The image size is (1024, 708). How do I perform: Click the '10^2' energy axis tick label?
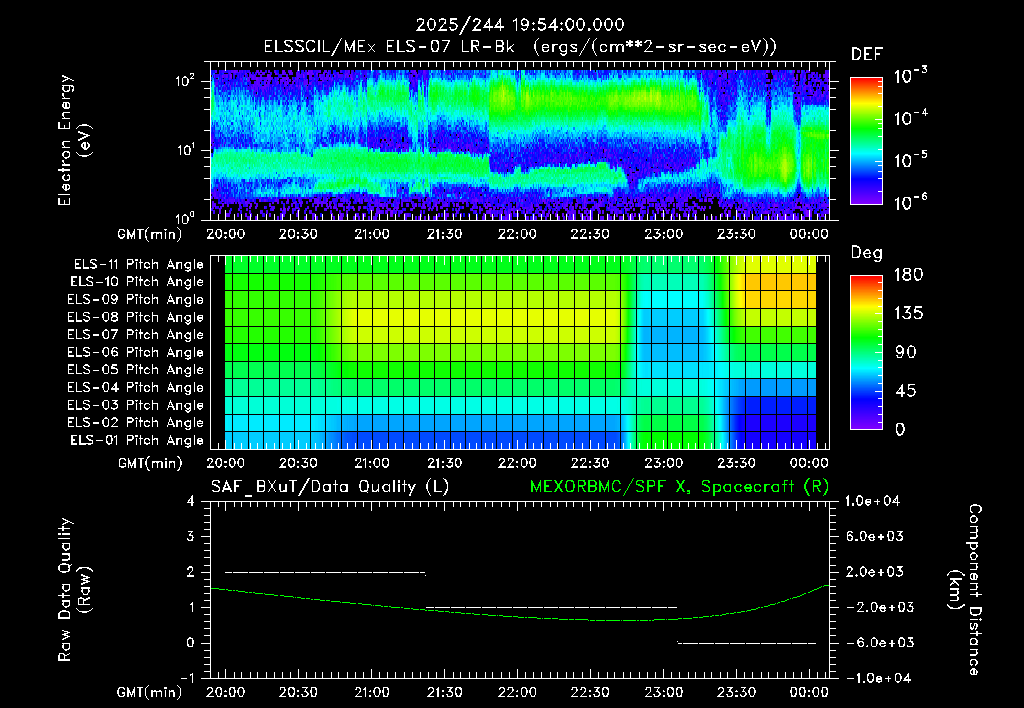[185, 81]
